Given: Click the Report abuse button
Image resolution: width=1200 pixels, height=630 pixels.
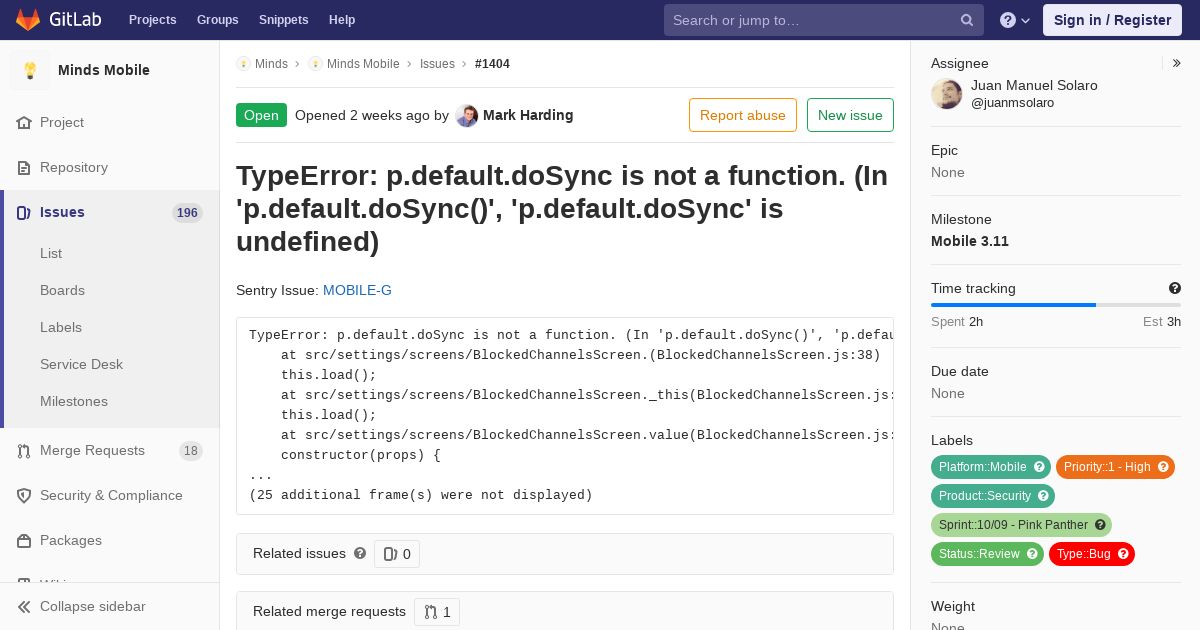Looking at the screenshot, I should coord(743,115).
